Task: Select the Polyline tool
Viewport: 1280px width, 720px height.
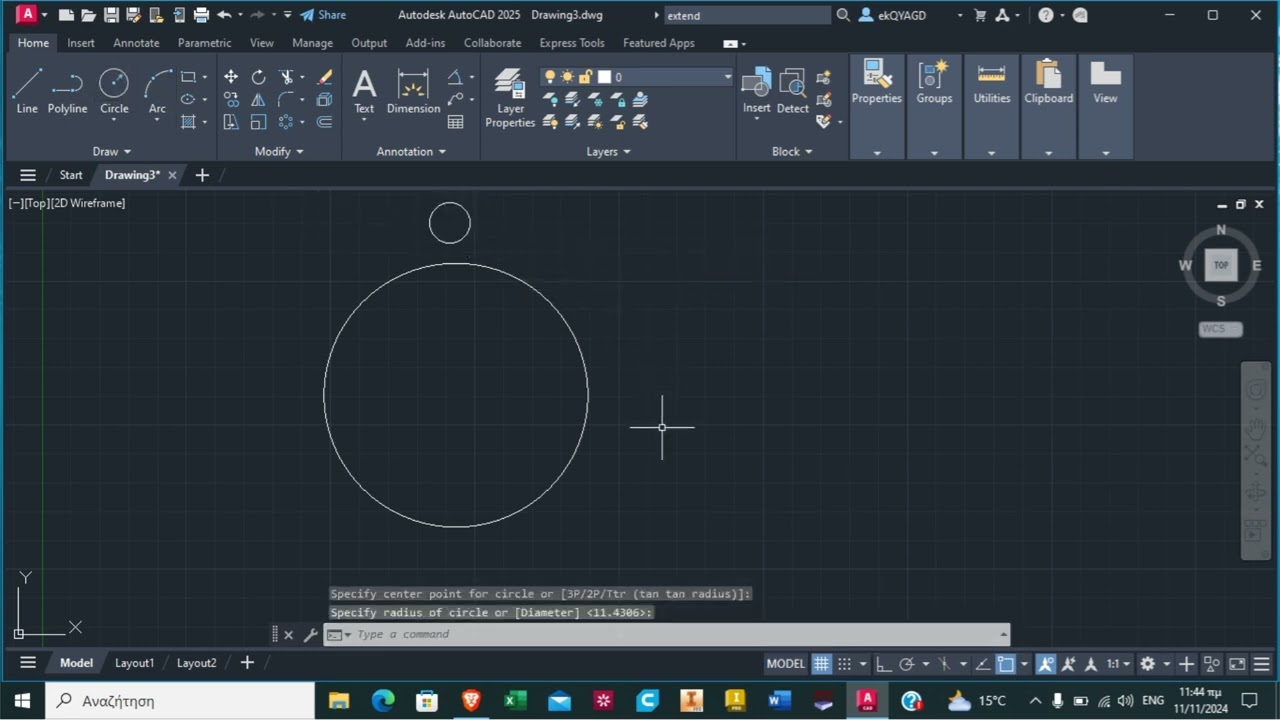Action: (67, 91)
